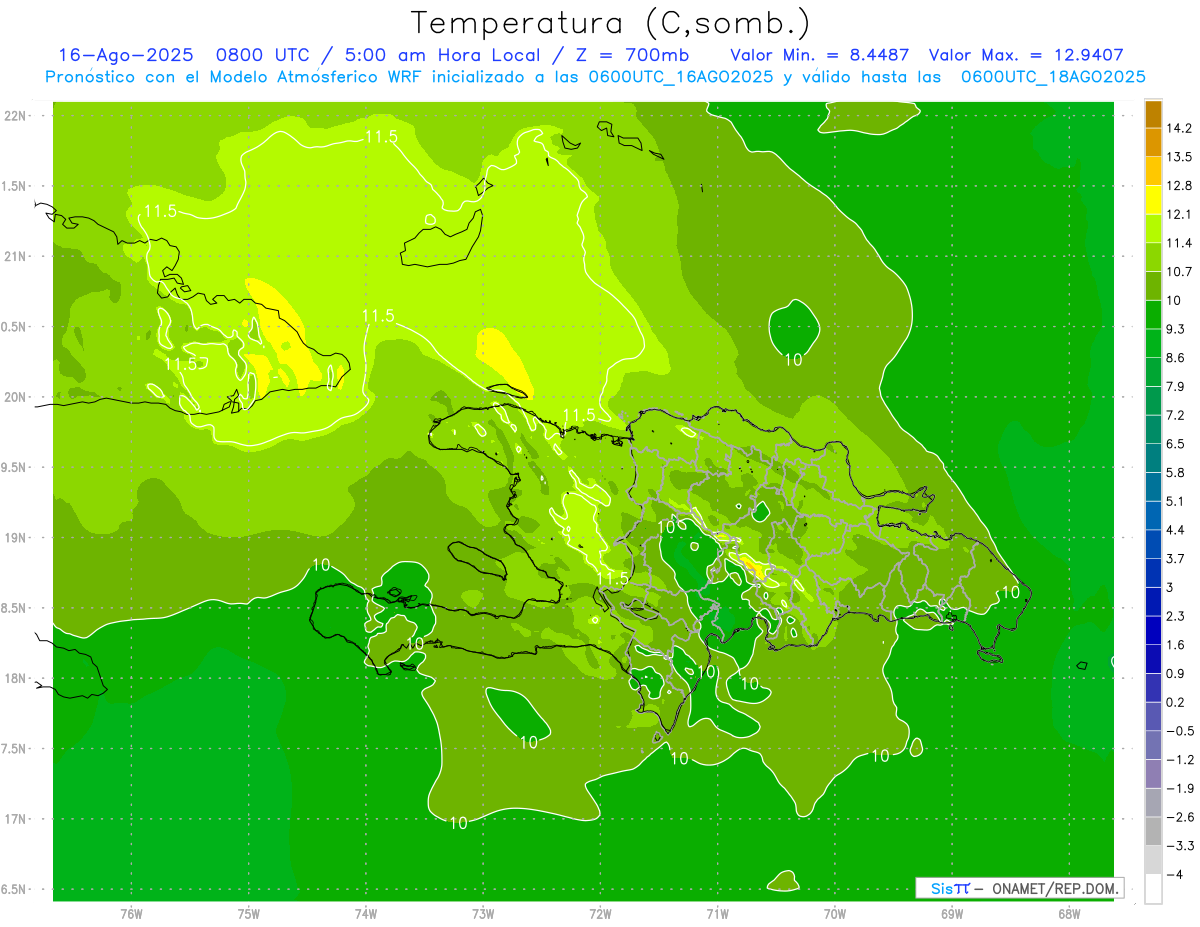Click the "18N" latitude label
The width and height of the screenshot is (1200, 927).
(16, 679)
